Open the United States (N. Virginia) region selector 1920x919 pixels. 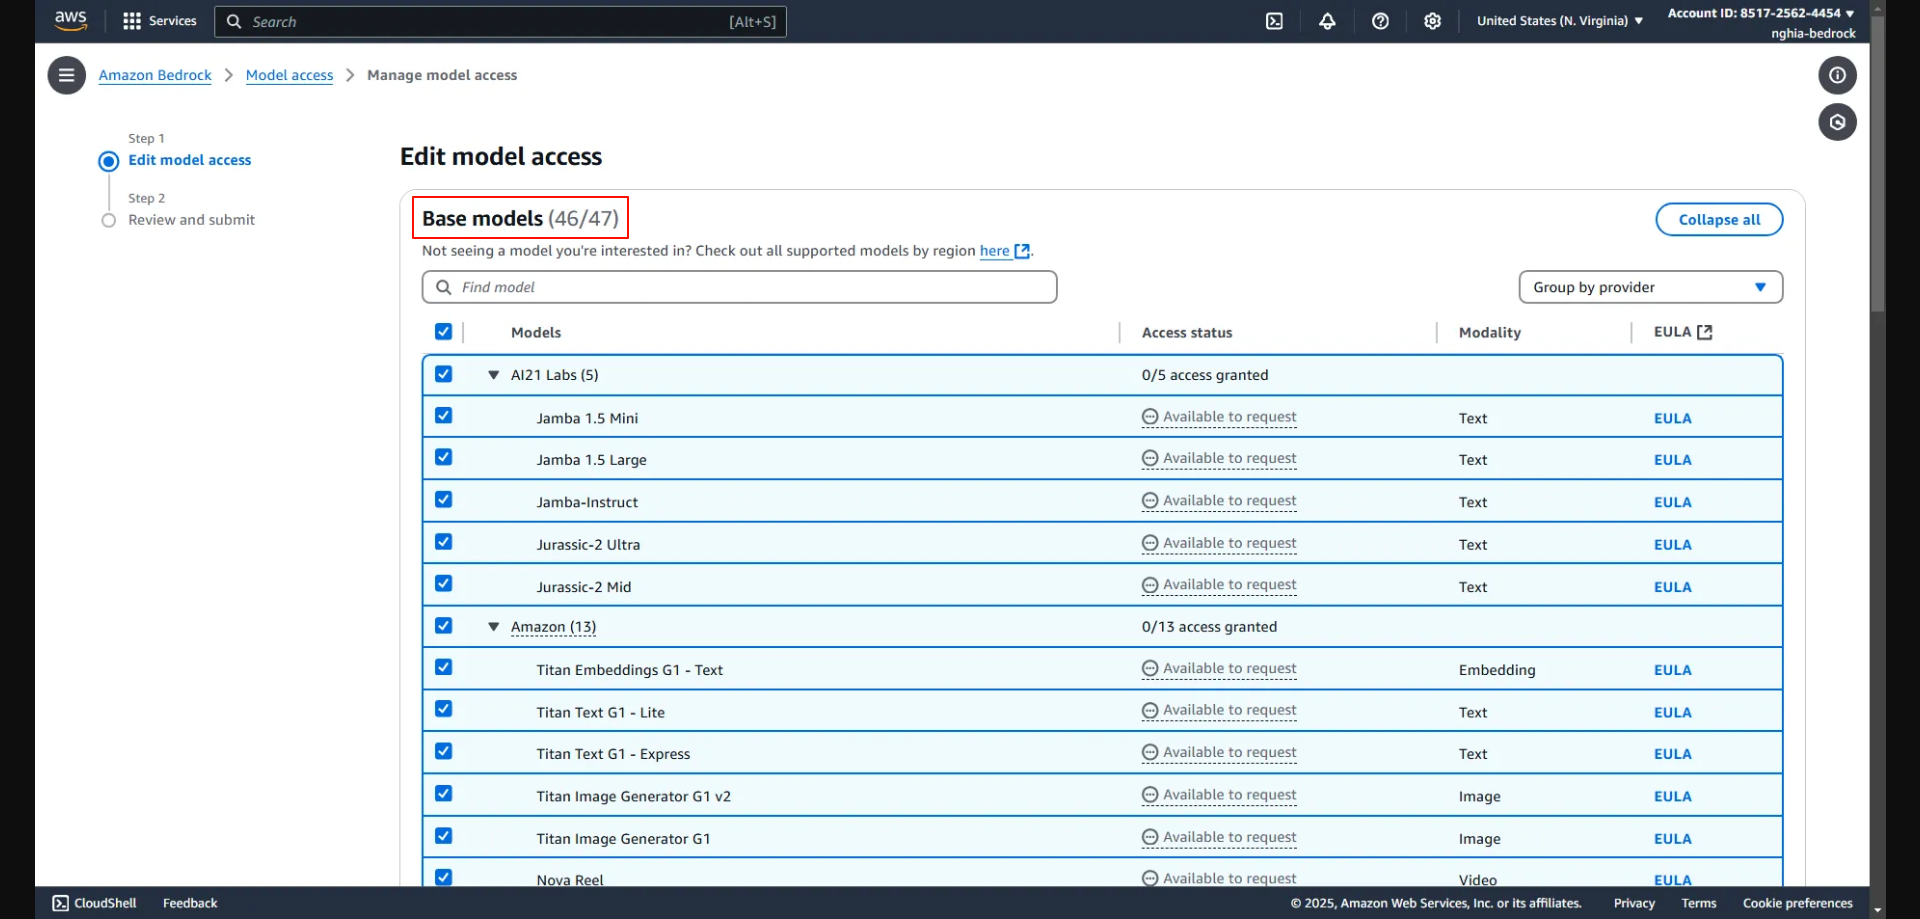click(1559, 21)
